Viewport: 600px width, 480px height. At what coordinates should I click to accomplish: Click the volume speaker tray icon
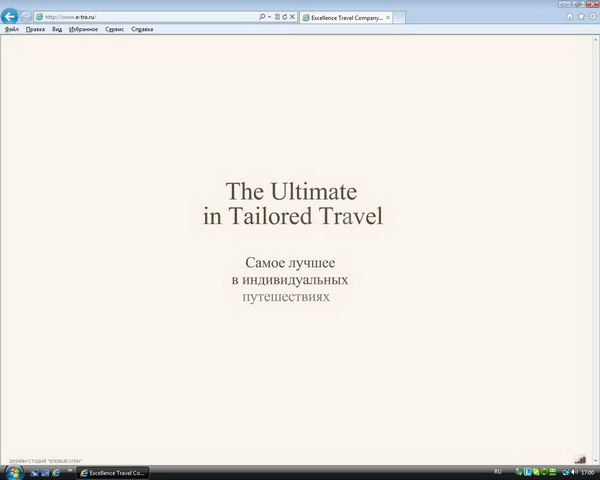(x=574, y=472)
